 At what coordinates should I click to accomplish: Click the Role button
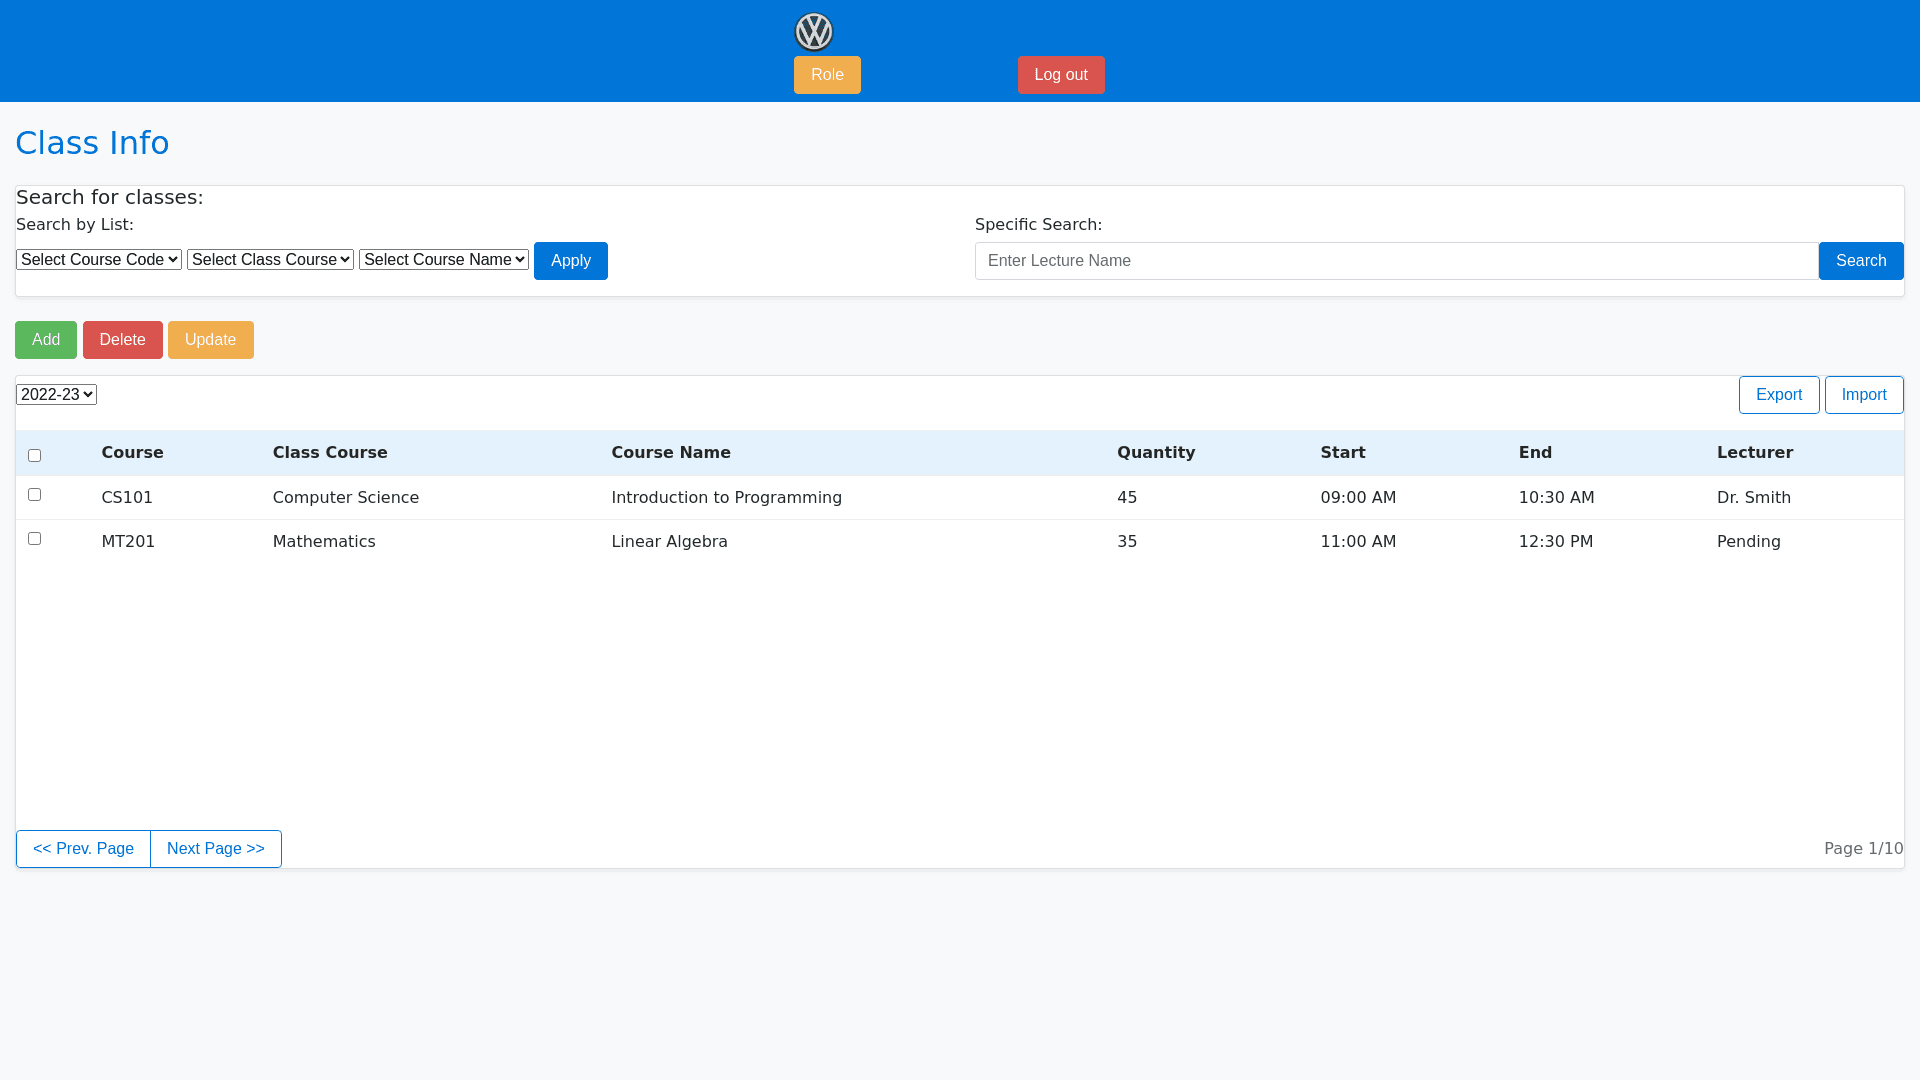827,74
